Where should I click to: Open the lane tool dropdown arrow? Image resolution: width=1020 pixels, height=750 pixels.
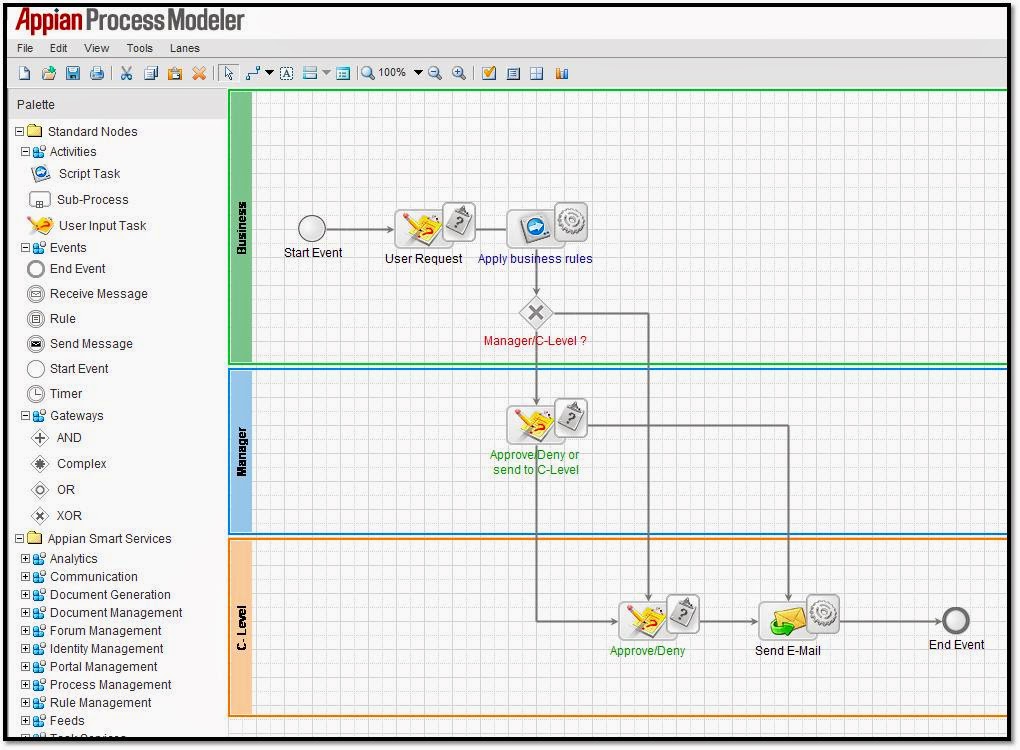click(x=327, y=73)
